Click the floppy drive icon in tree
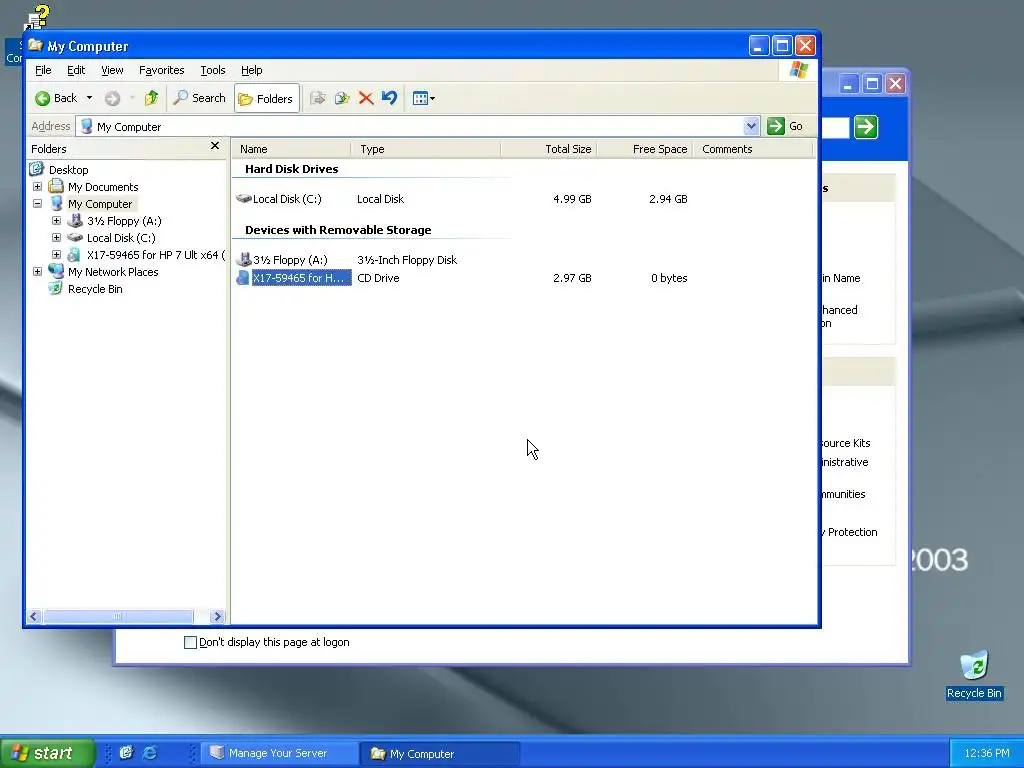This screenshot has height=768, width=1024. (x=75, y=221)
